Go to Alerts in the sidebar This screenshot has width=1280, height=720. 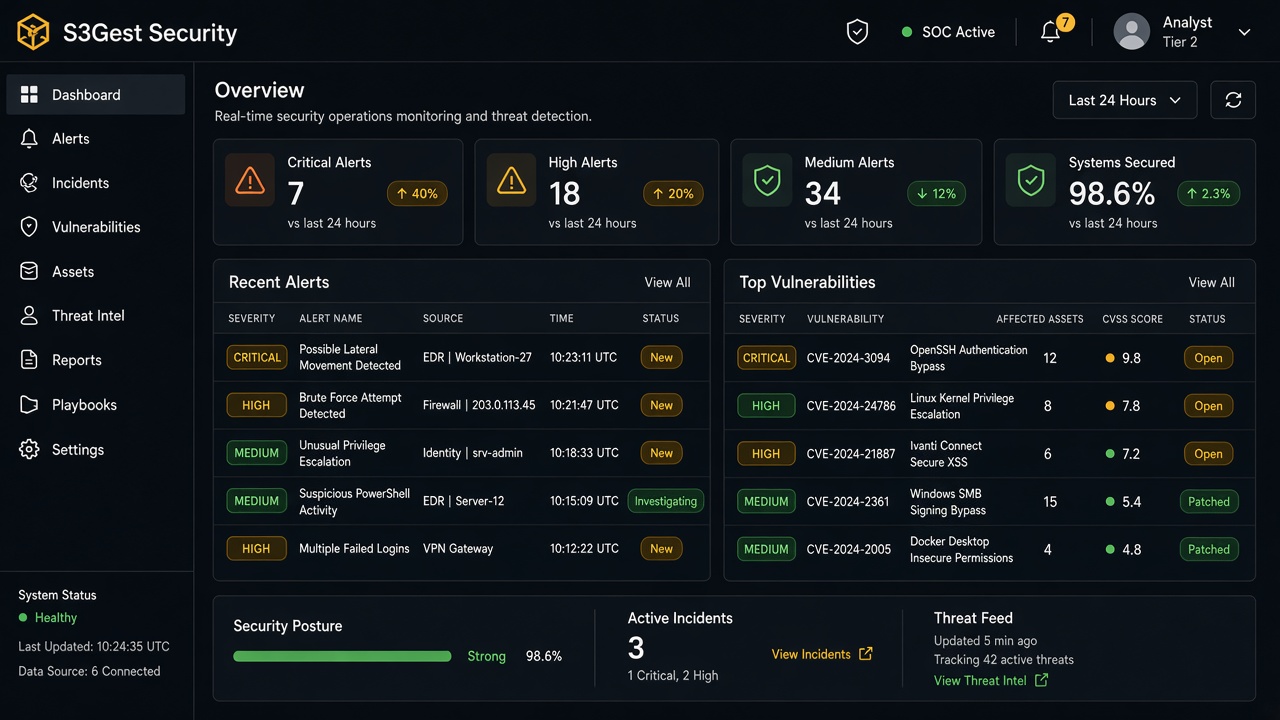(x=96, y=139)
